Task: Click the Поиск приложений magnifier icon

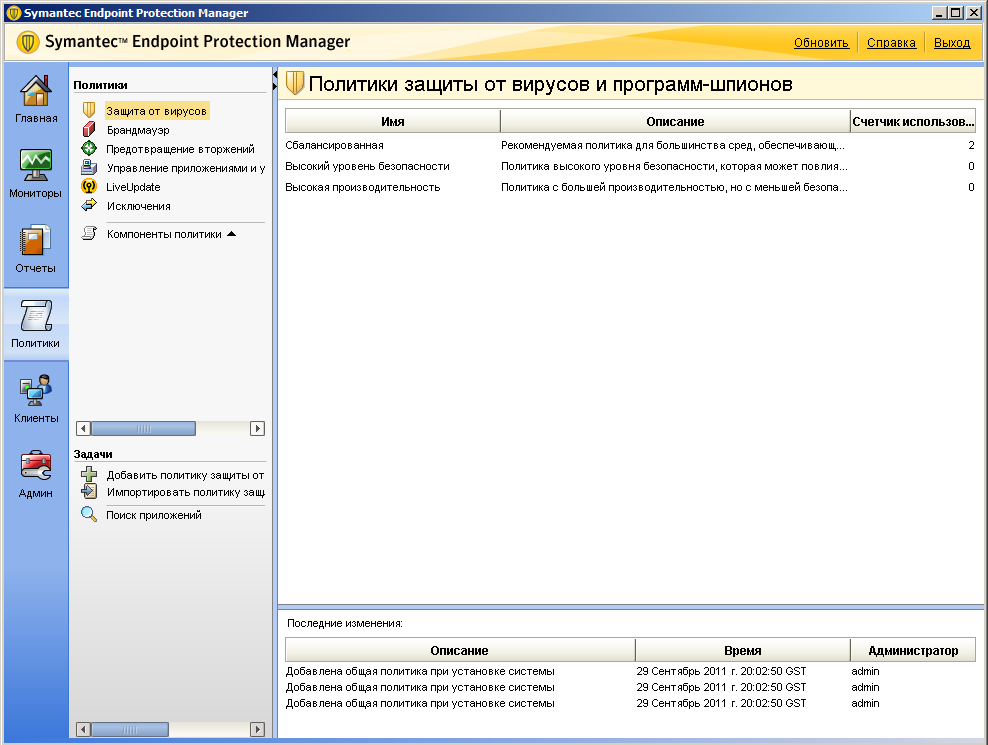Action: (89, 515)
